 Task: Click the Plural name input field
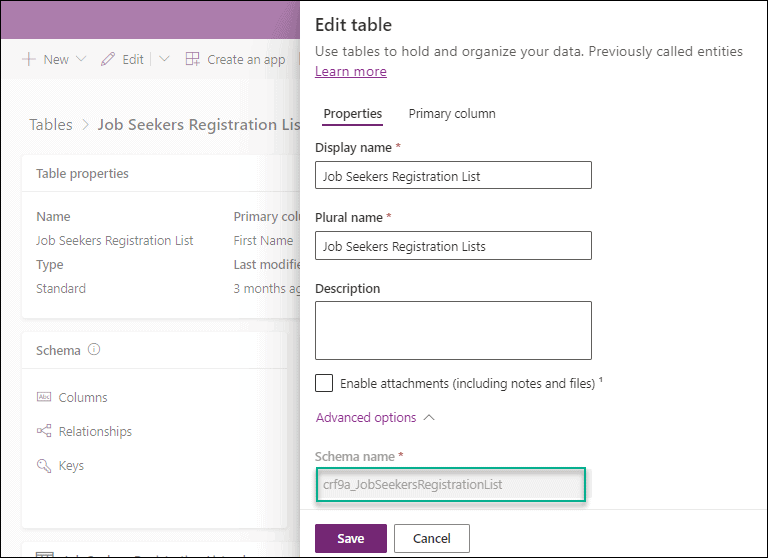click(x=453, y=245)
